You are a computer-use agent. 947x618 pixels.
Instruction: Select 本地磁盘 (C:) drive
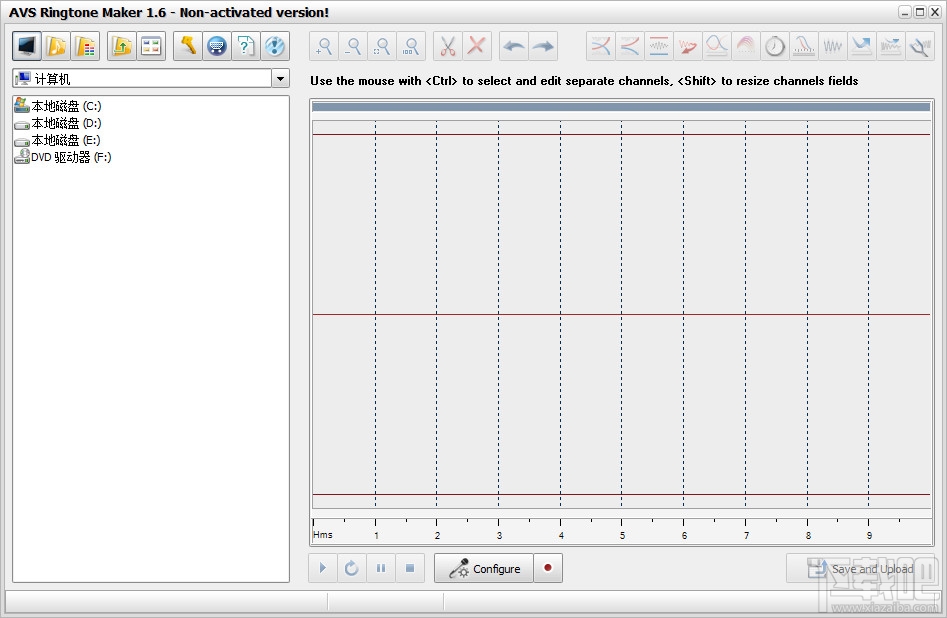click(x=58, y=106)
